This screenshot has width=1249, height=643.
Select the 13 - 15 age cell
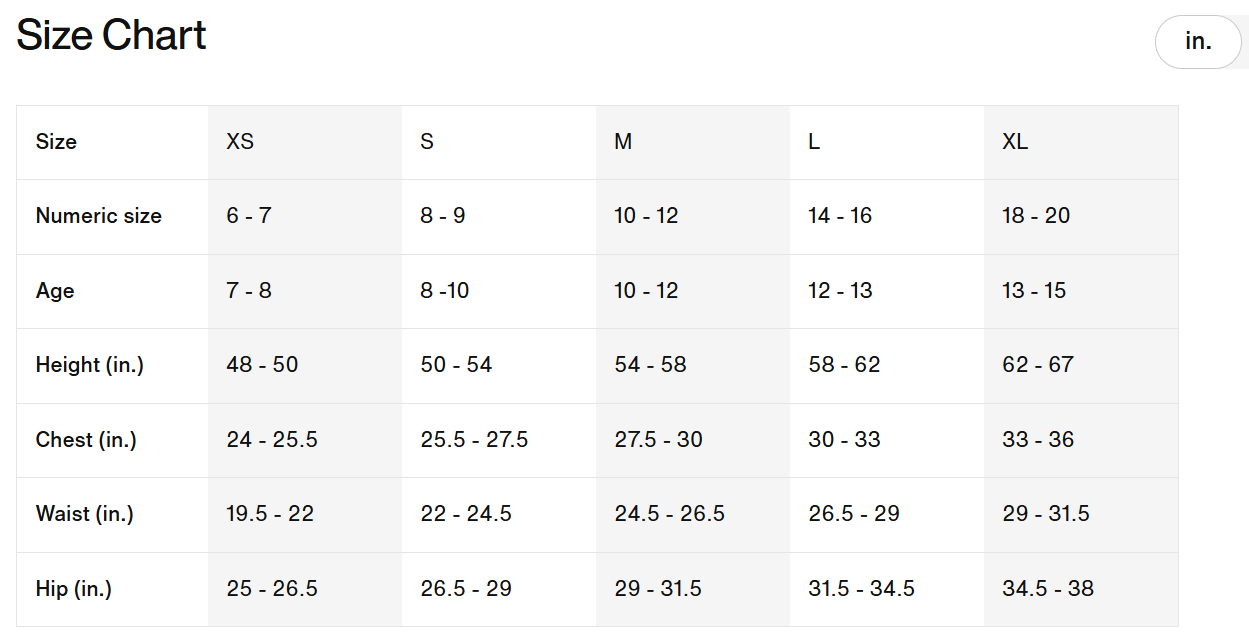pos(1081,291)
